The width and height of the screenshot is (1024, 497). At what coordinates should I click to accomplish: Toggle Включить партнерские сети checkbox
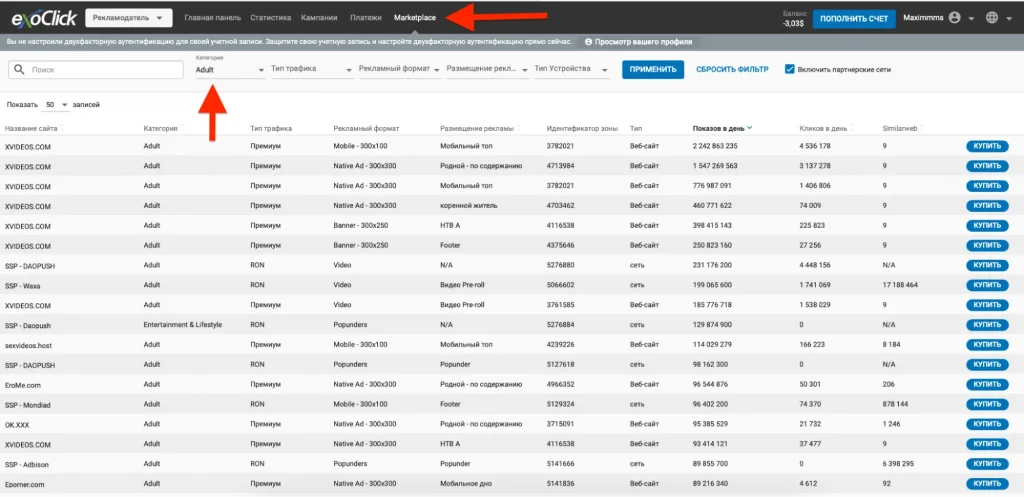pyautogui.click(x=790, y=69)
